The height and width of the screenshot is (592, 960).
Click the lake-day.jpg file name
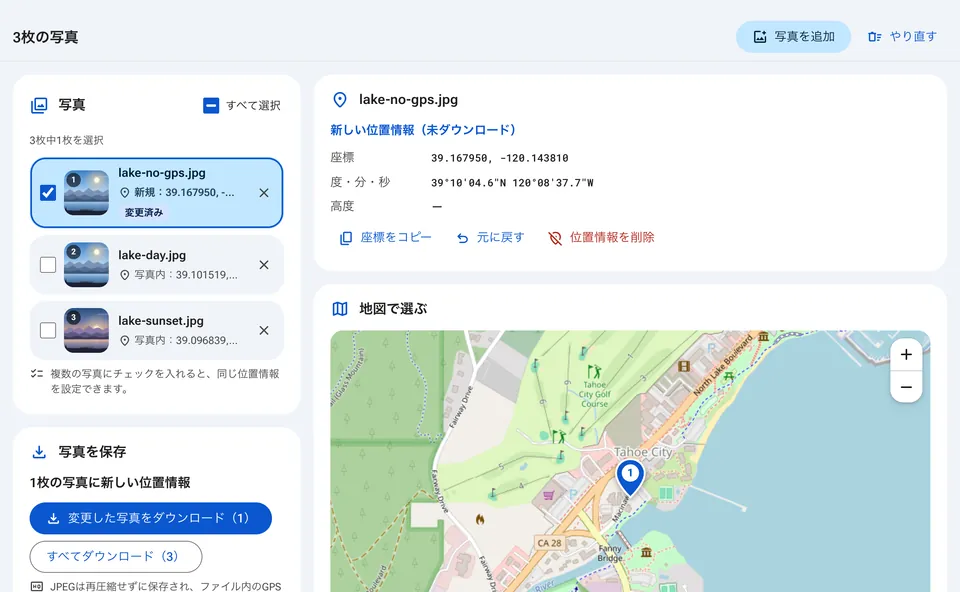coord(152,255)
